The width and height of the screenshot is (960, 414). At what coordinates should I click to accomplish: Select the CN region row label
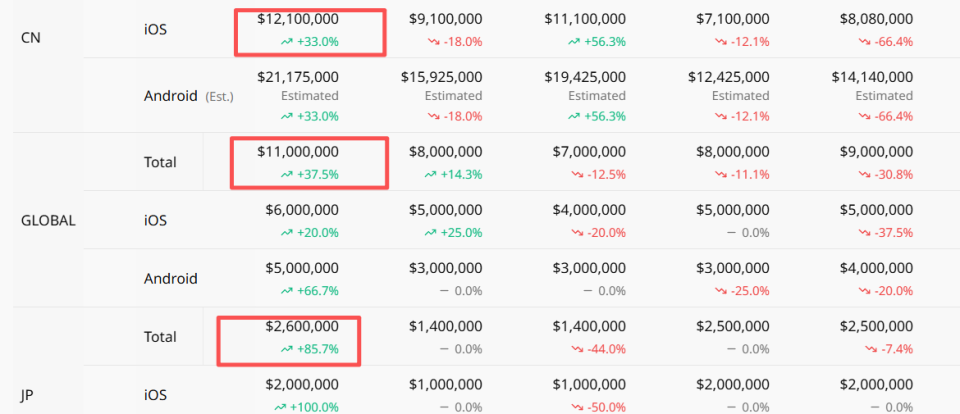coord(31,37)
